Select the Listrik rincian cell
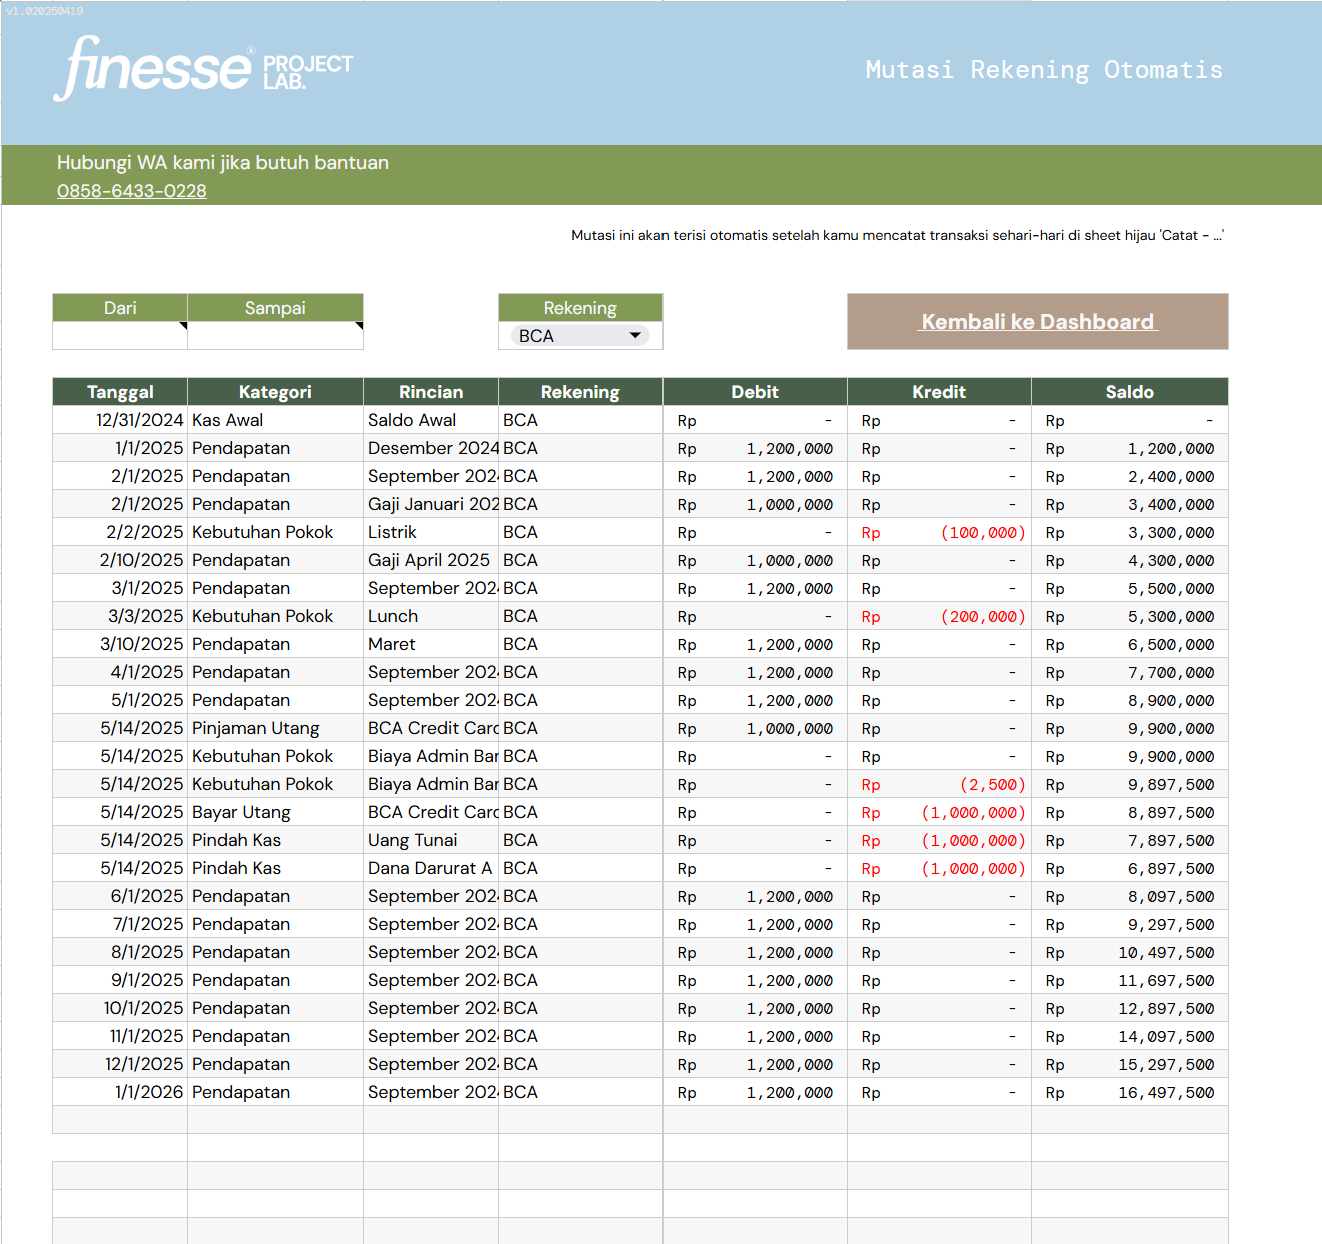The width and height of the screenshot is (1322, 1244). [x=430, y=532]
